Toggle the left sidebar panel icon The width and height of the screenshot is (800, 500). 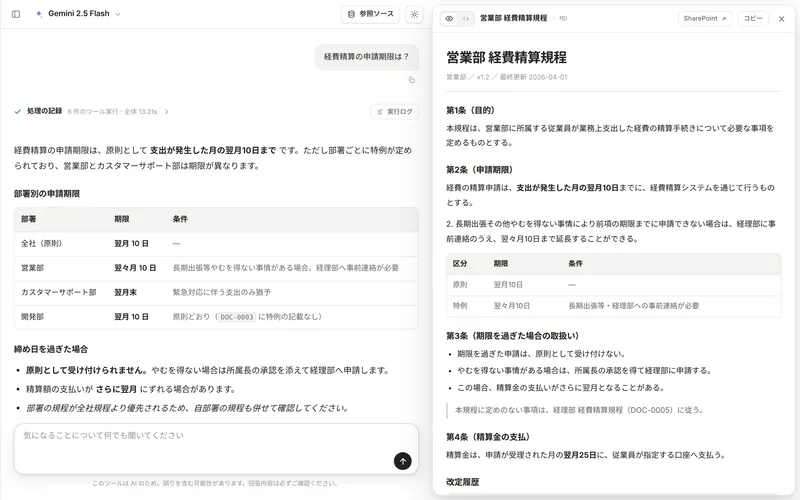pyautogui.click(x=16, y=14)
